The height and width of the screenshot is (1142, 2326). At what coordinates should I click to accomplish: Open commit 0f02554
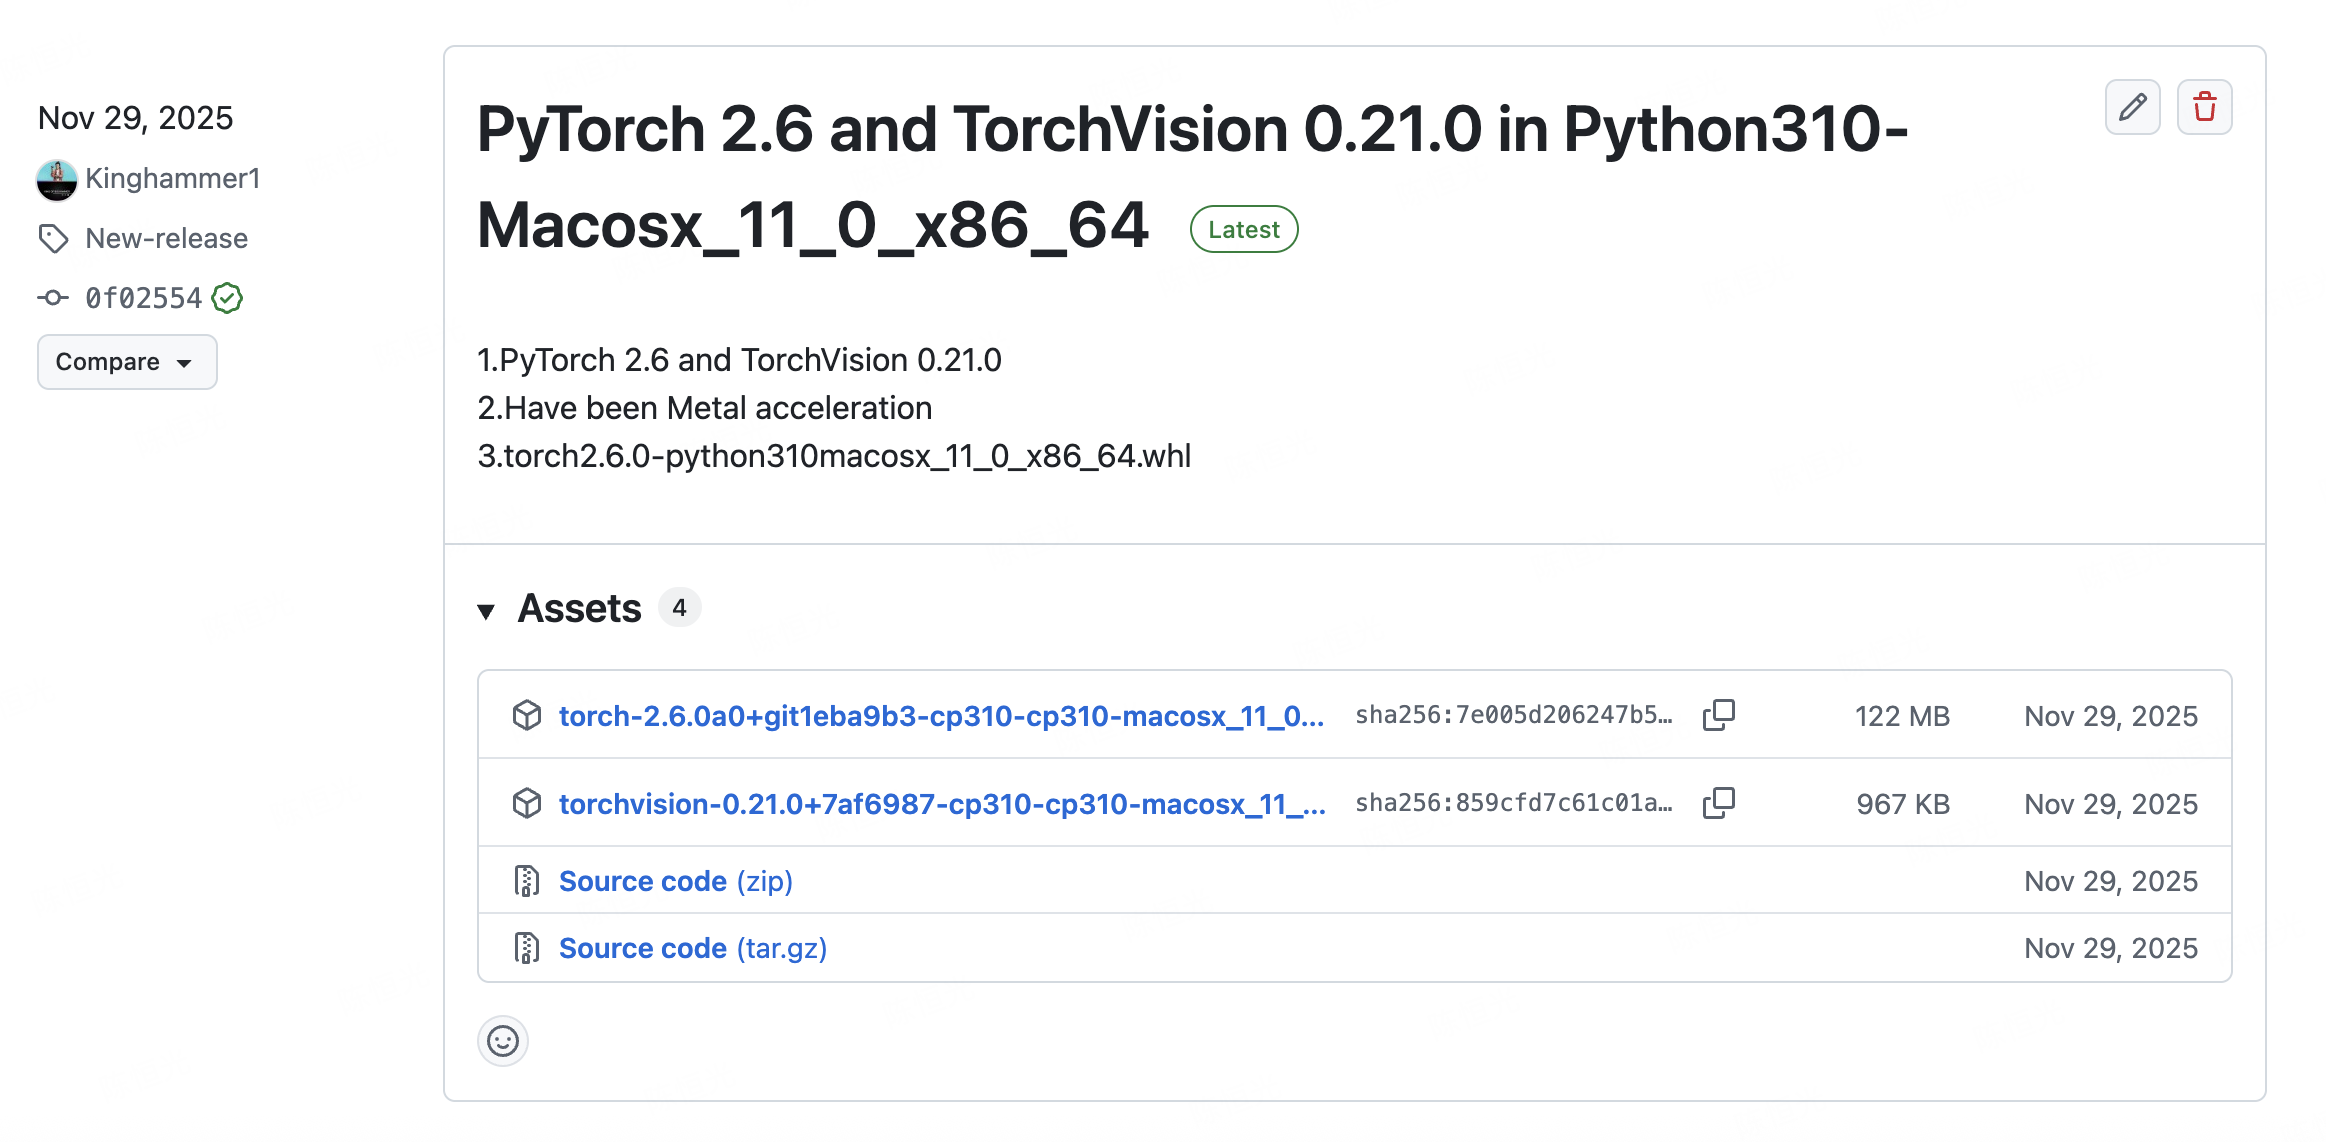click(x=142, y=297)
